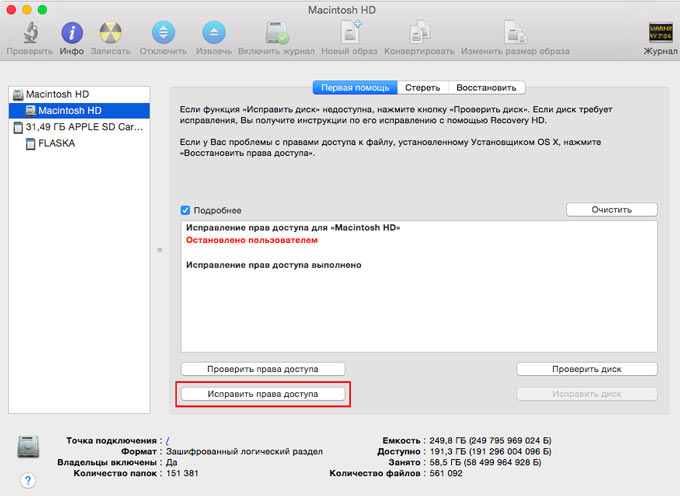Click the yellow minimize window button
The height and width of the screenshot is (496, 680).
[26, 10]
